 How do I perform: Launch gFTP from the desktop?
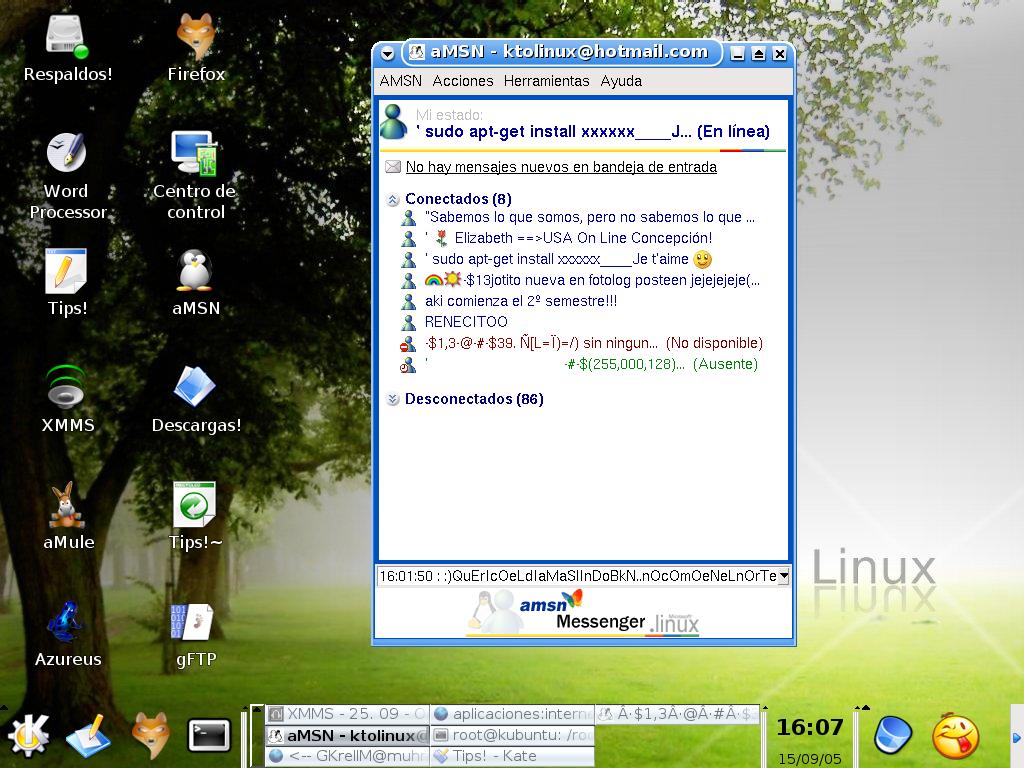coord(192,622)
